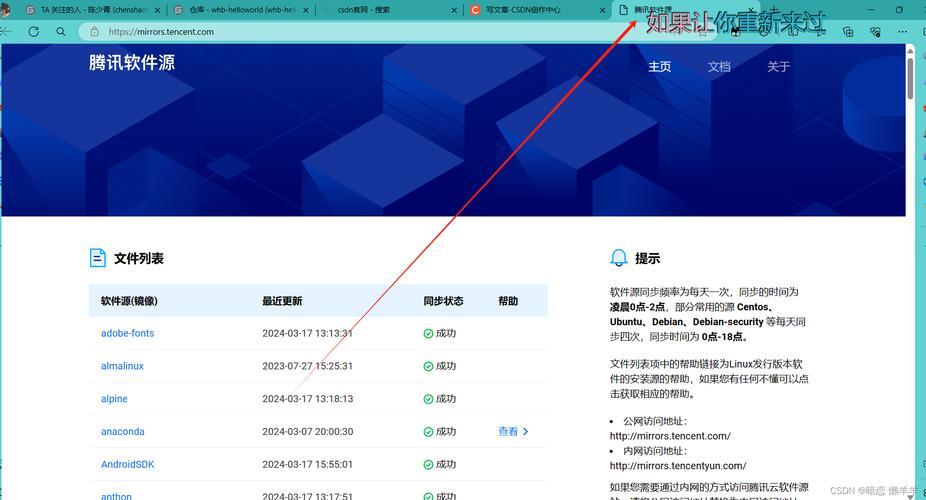Screen dimensions: 926x500
Task: Open the browser three-dots settings menu
Action: (902, 31)
